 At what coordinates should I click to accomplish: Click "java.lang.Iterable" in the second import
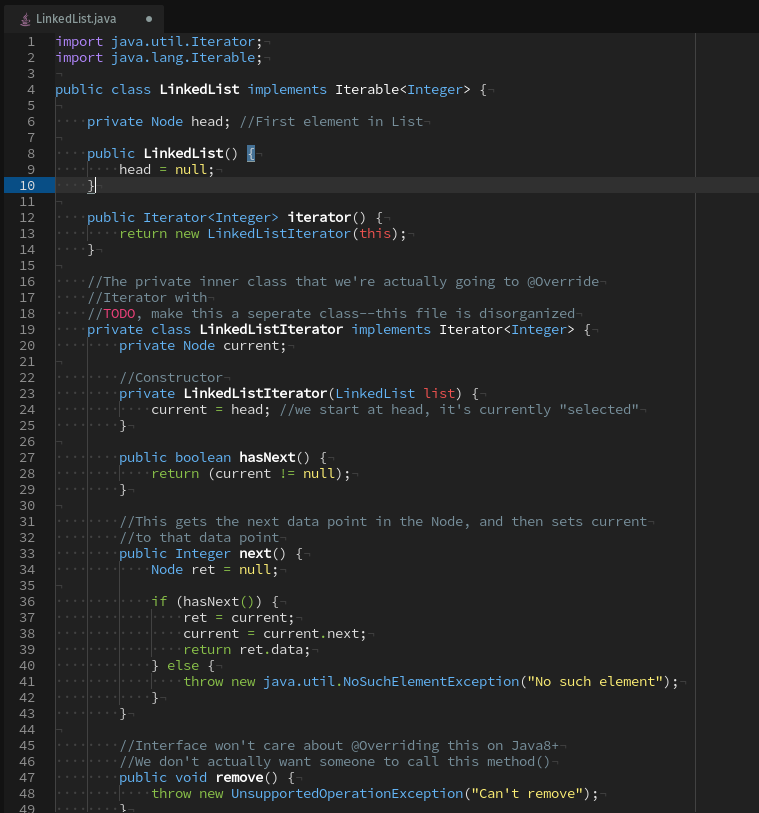coord(183,58)
